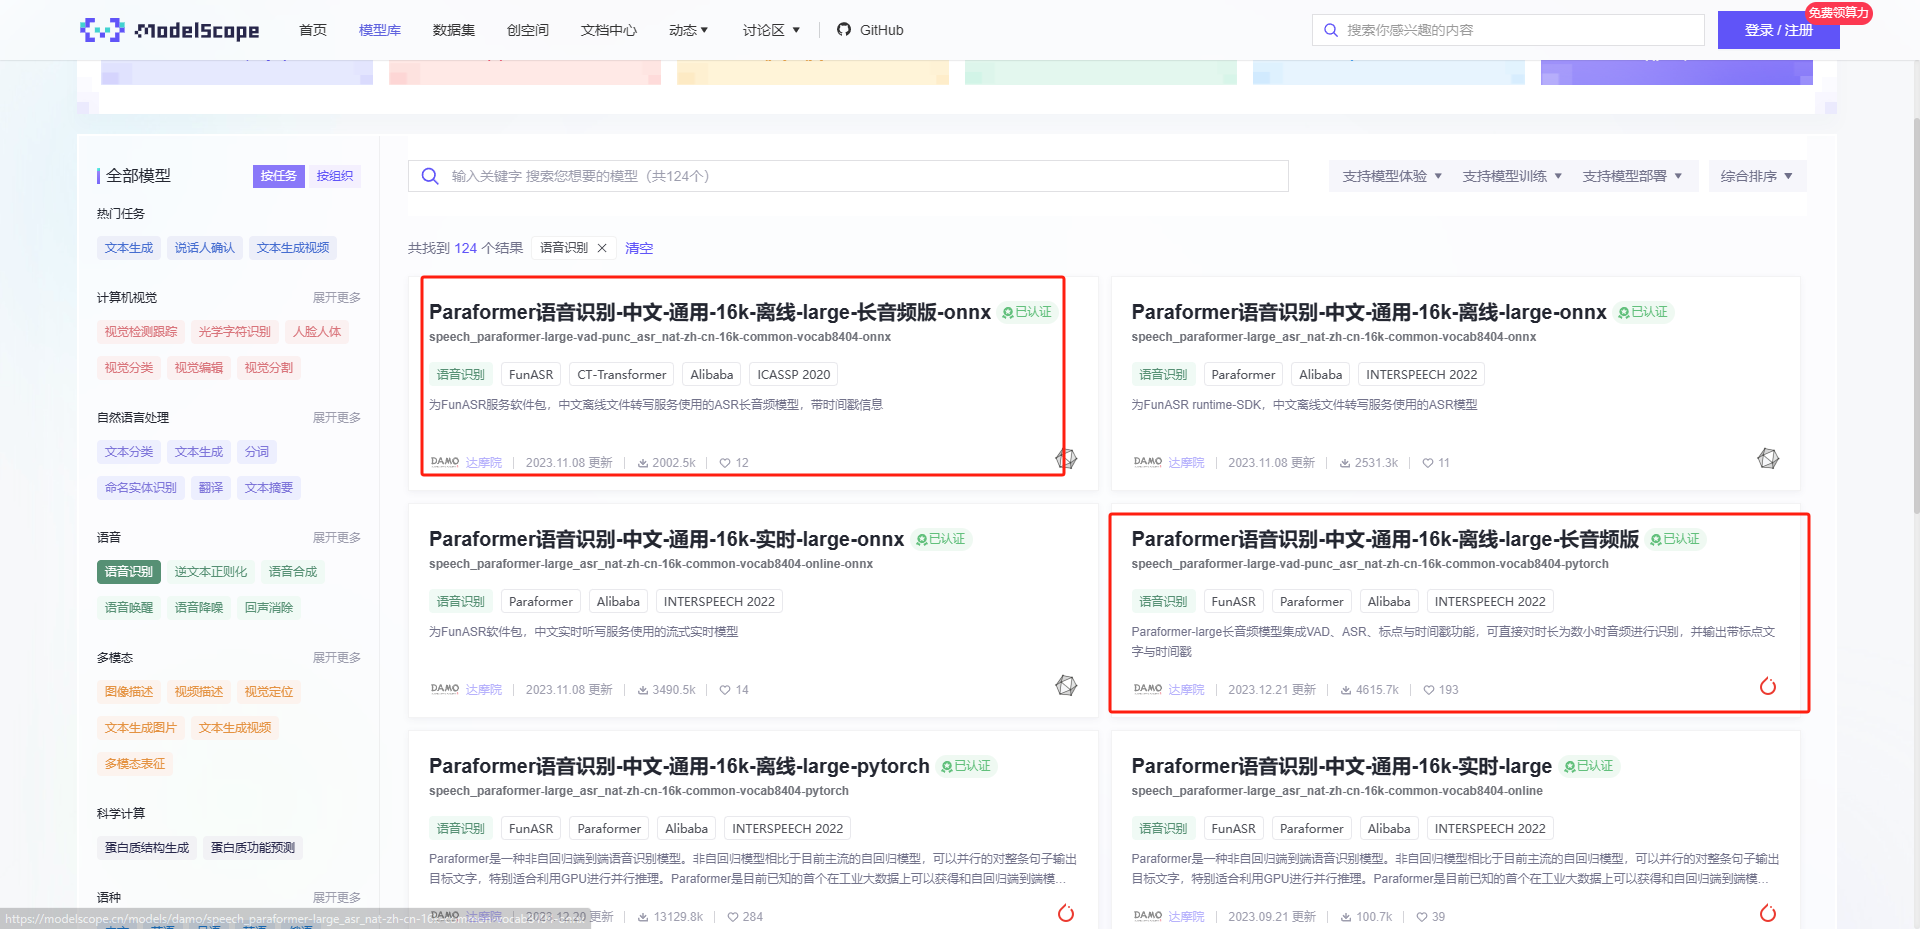Image resolution: width=1920 pixels, height=929 pixels.
Task: Click the 说话人确认 hot task tag
Action: coord(205,248)
